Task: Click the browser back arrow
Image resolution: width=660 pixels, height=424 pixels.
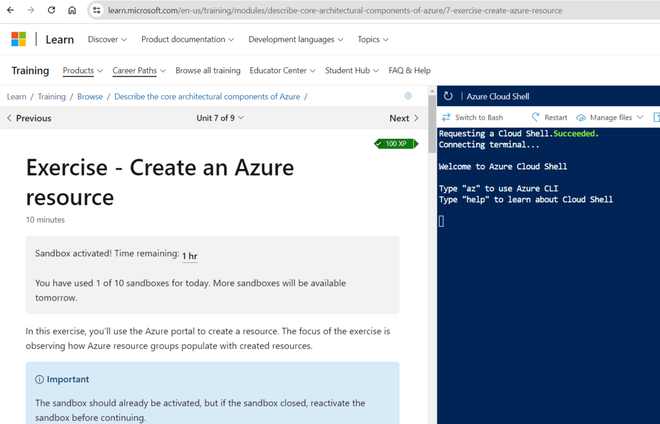Action: coord(9,10)
